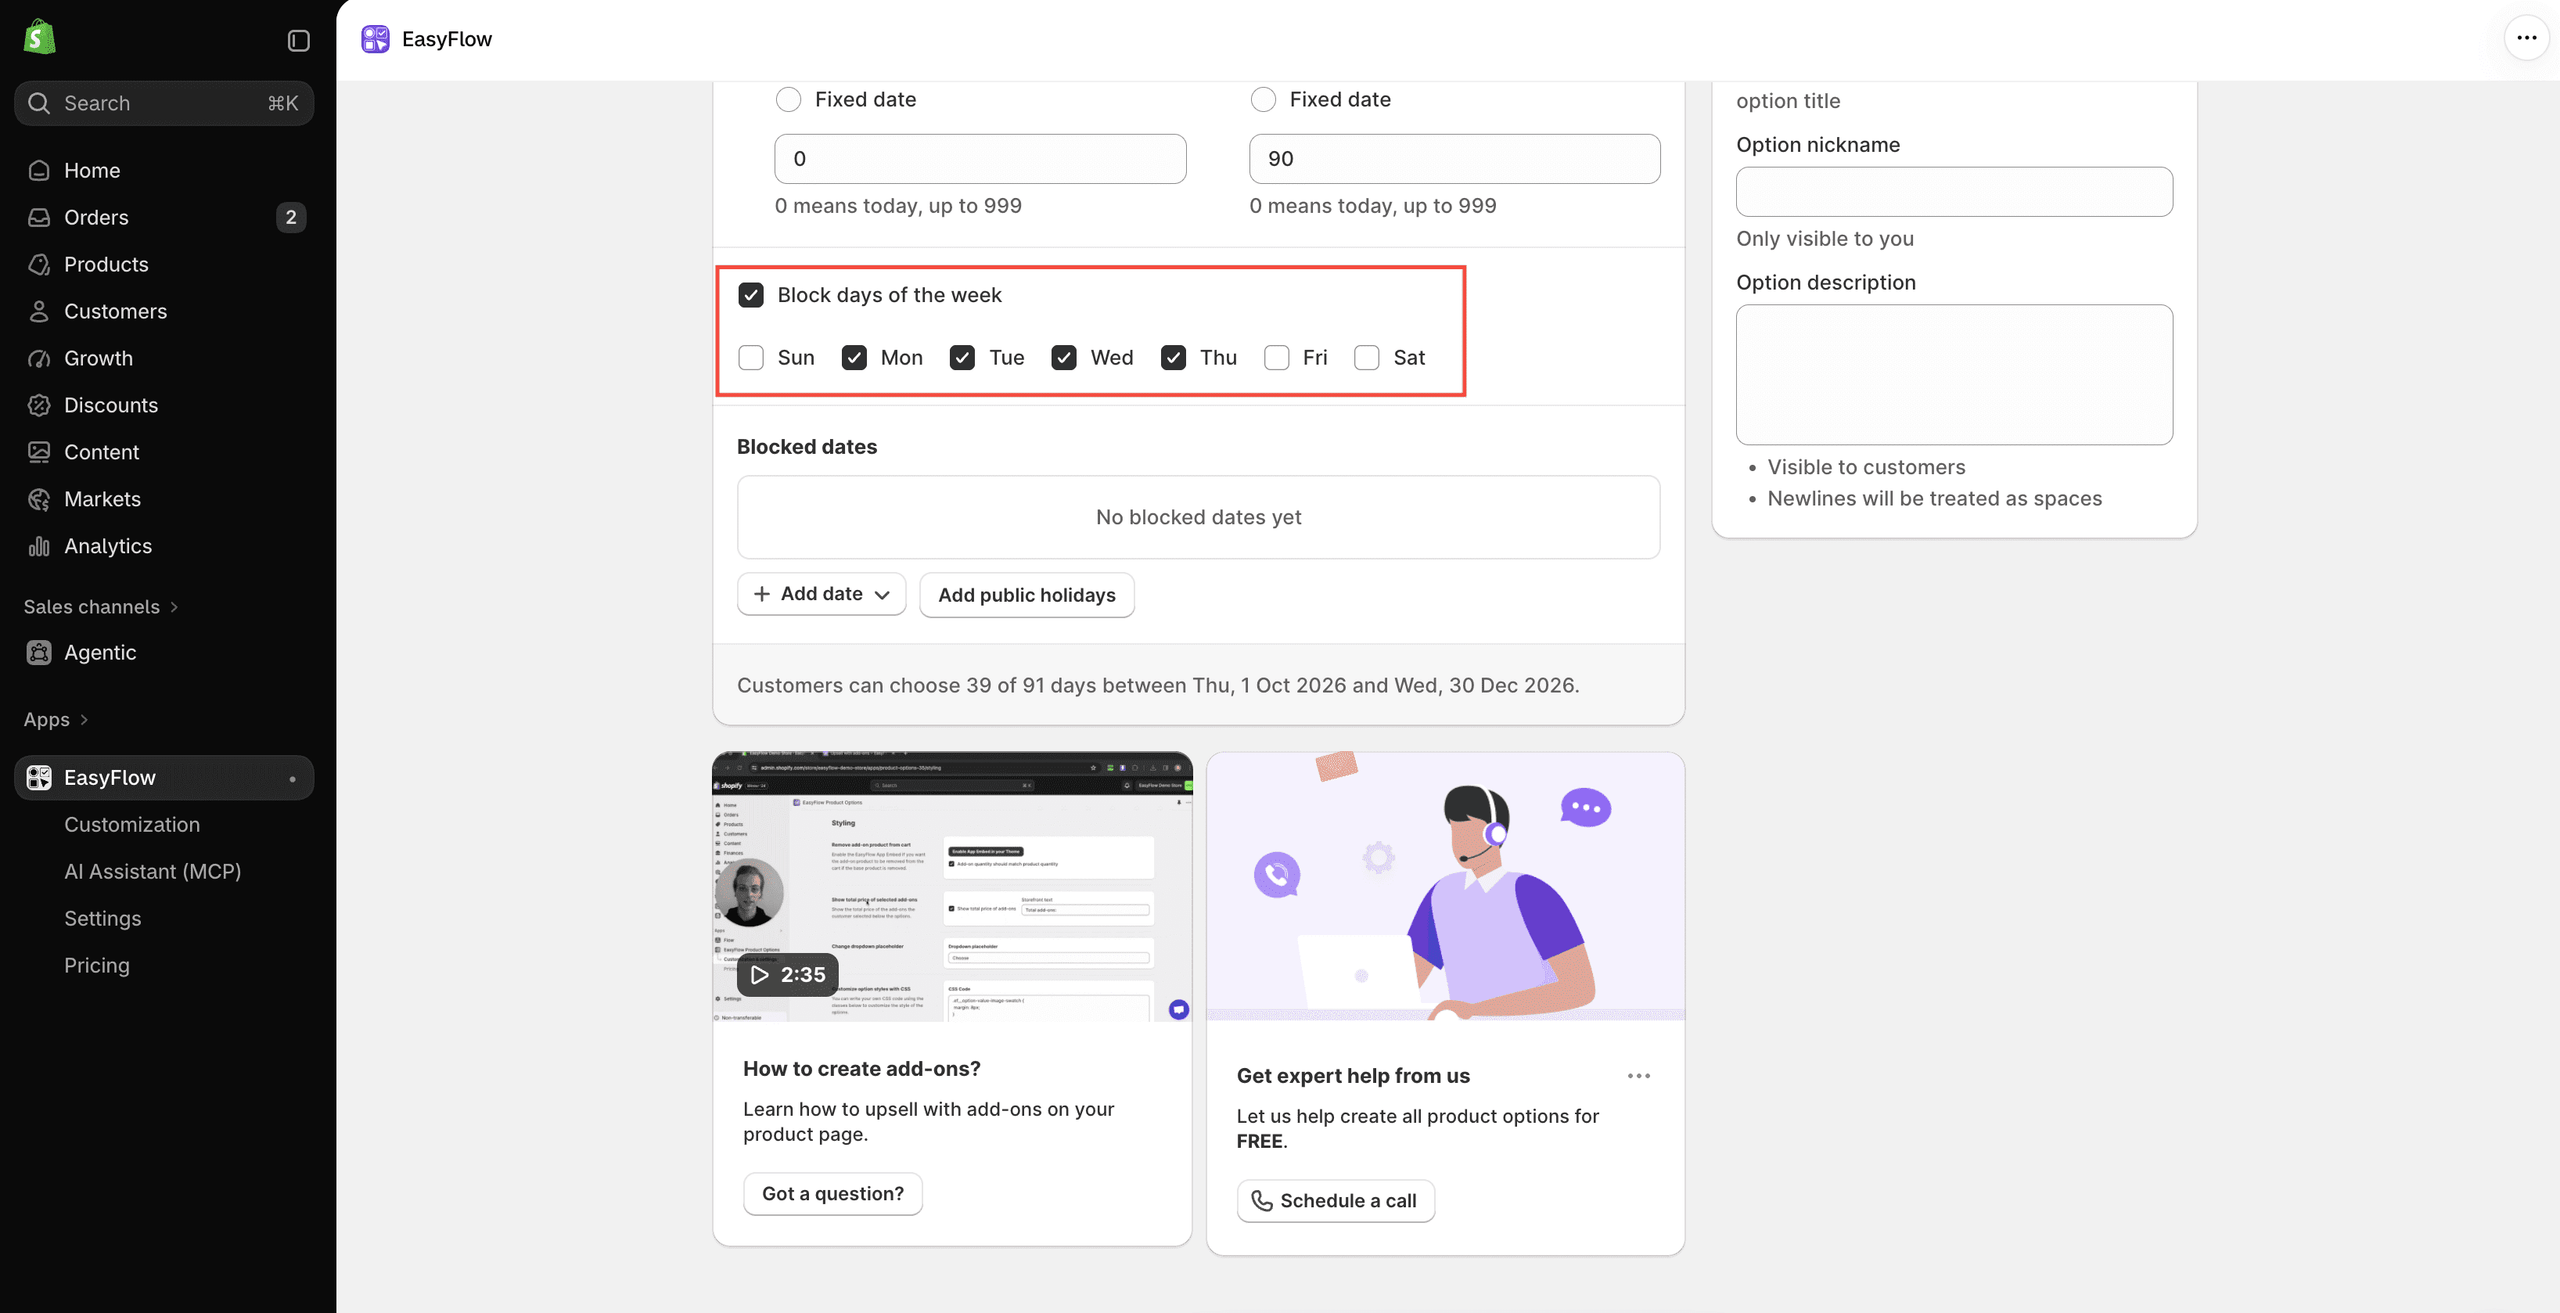Viewport: 2560px width, 1313px height.
Task: Click the EasyFlow app icon in sidebar
Action: tap(39, 777)
